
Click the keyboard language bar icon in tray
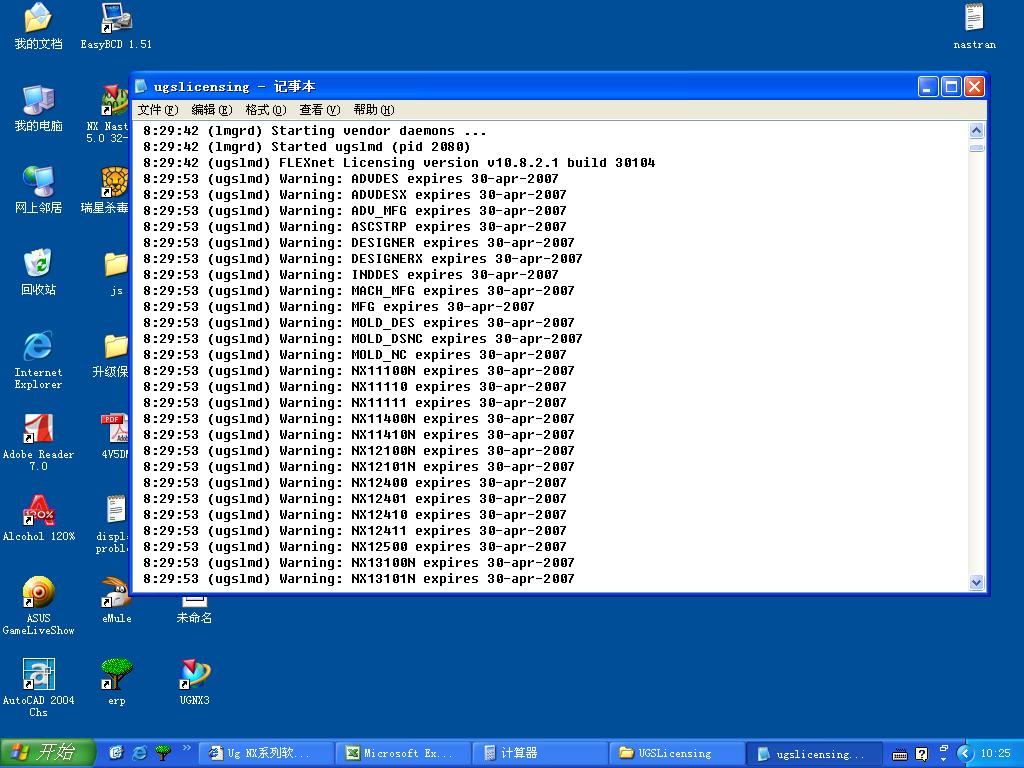coord(899,754)
